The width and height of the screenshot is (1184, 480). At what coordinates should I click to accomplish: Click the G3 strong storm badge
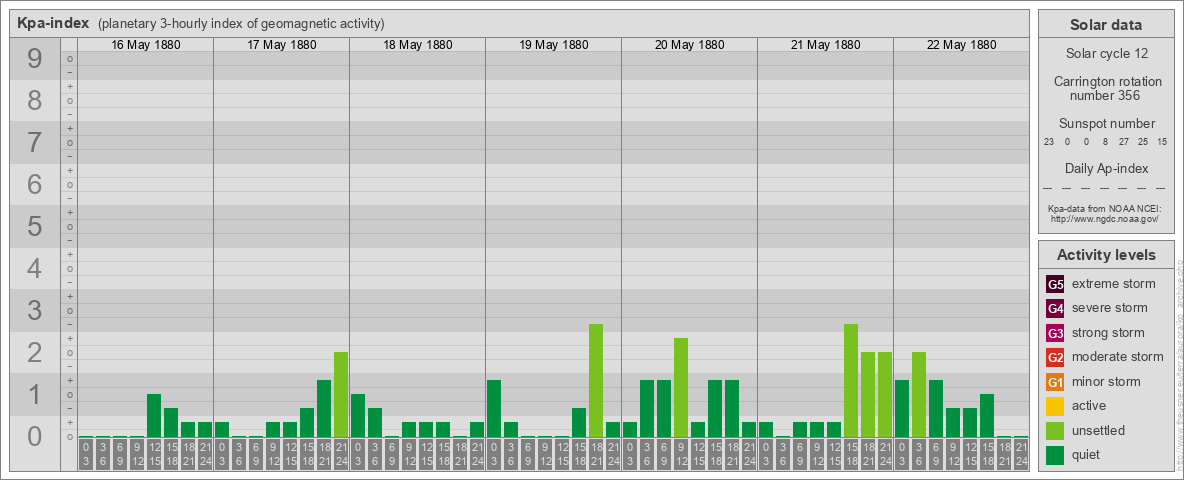pos(1055,333)
